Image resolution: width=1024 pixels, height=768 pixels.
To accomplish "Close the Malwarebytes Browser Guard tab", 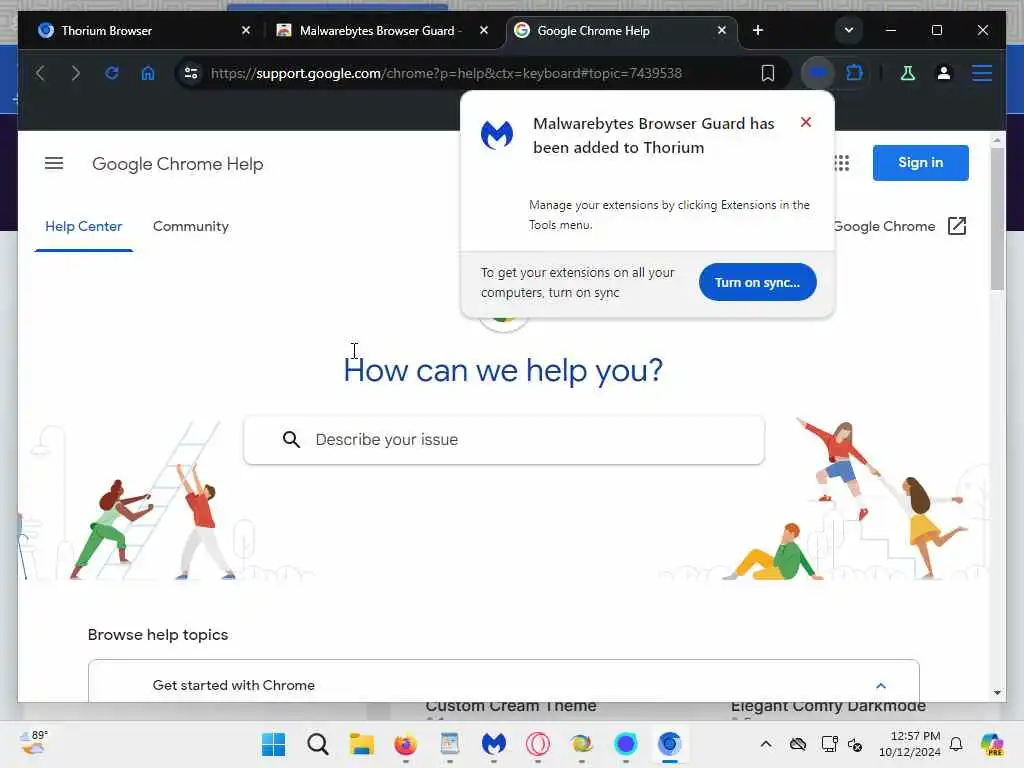I will [484, 30].
